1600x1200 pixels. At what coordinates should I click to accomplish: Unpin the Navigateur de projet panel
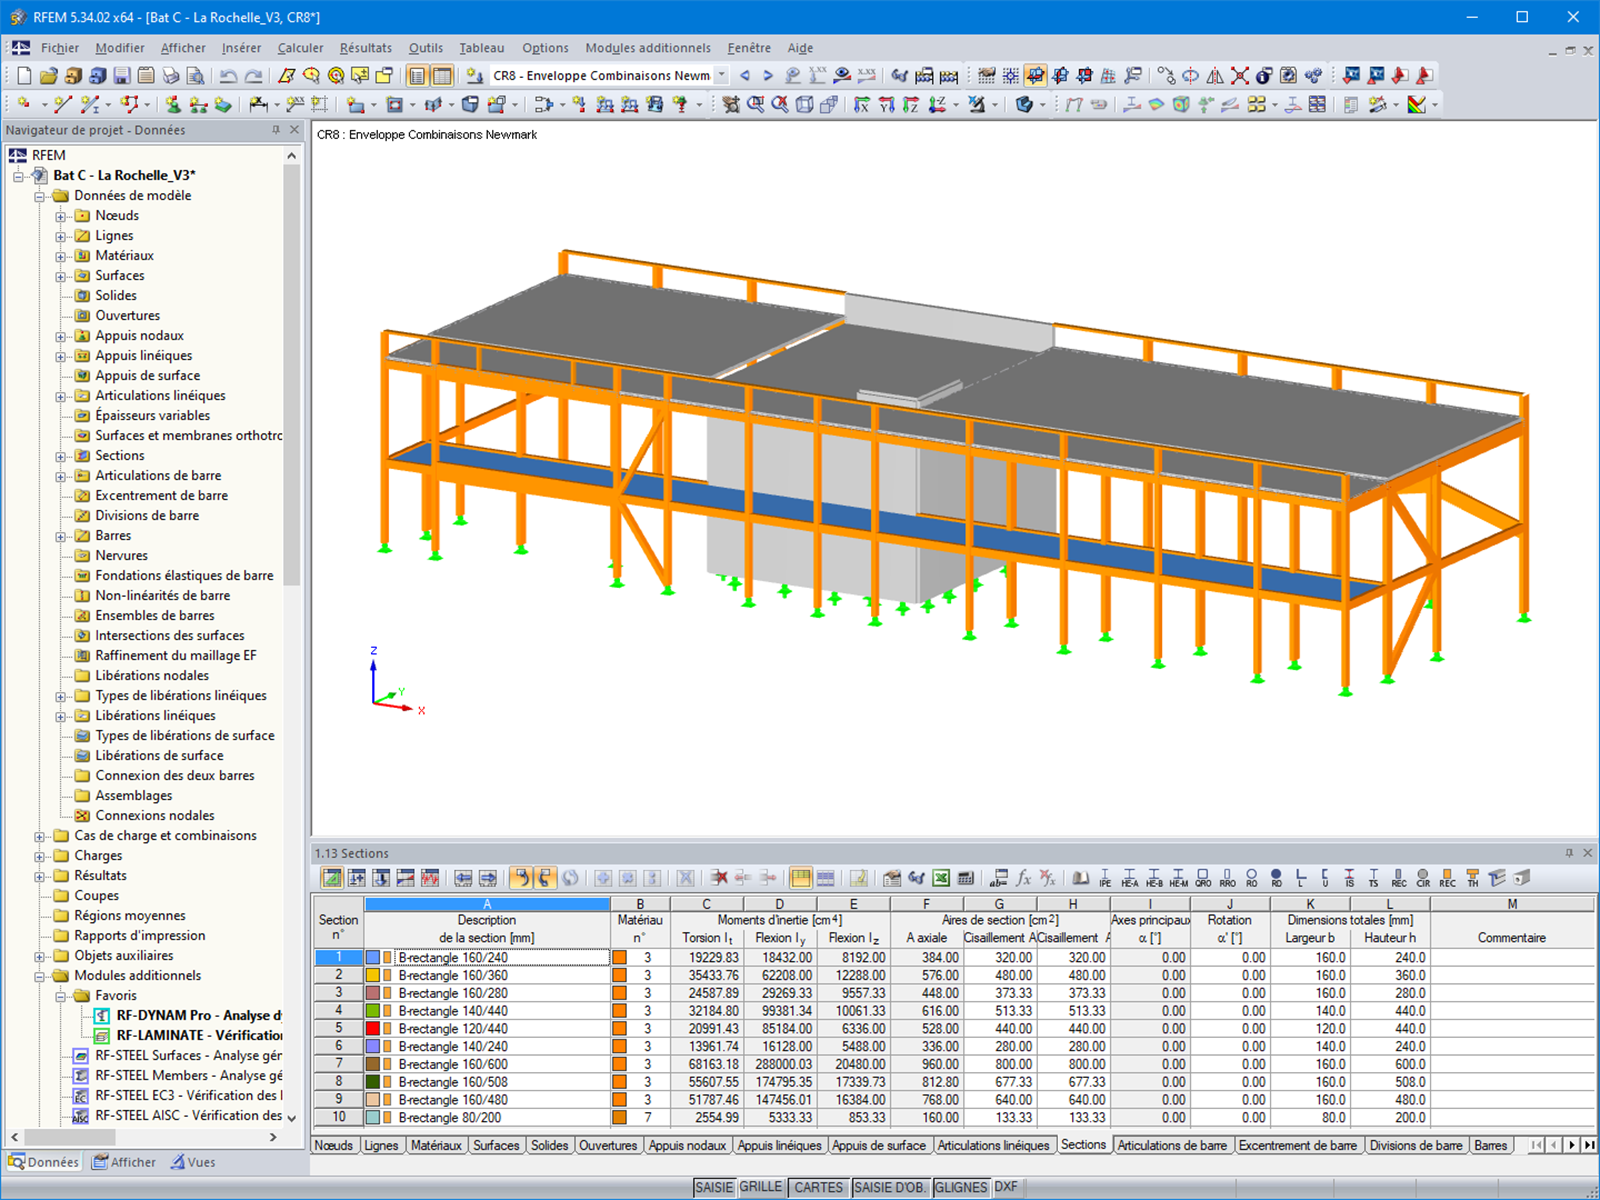pyautogui.click(x=275, y=130)
